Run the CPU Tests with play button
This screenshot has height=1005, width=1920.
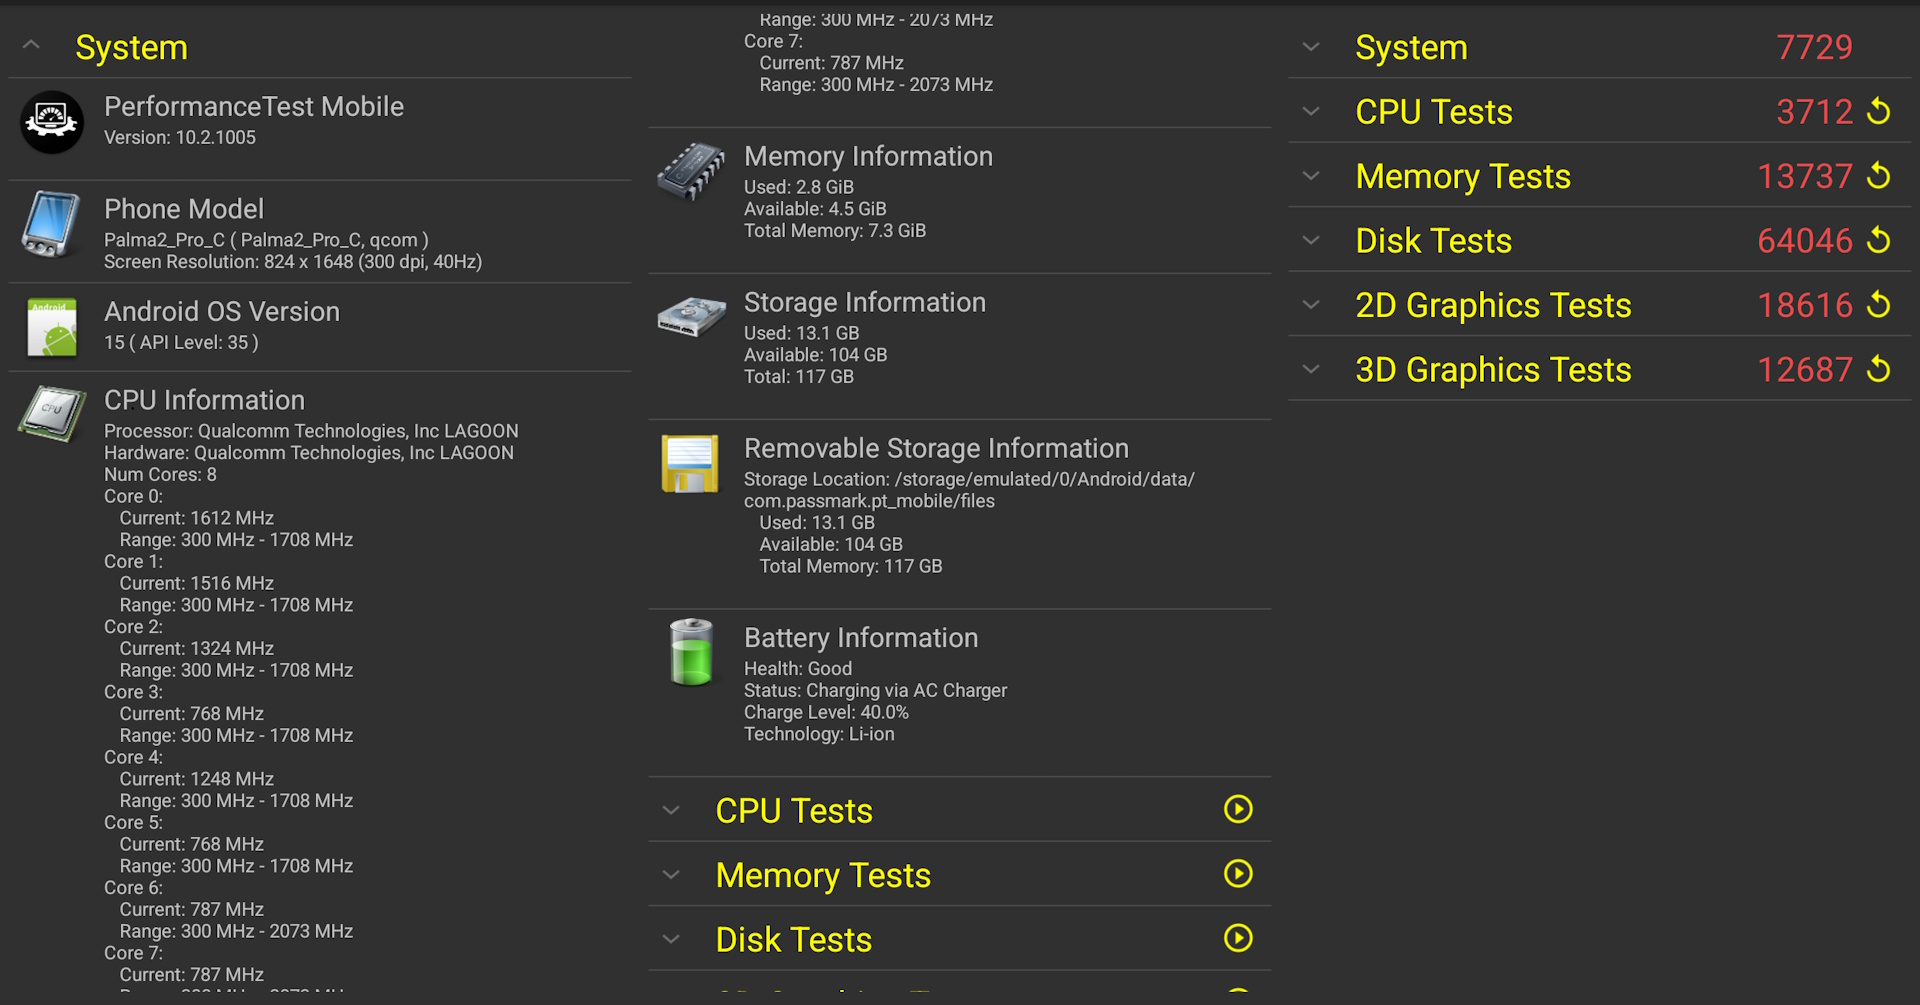1238,809
